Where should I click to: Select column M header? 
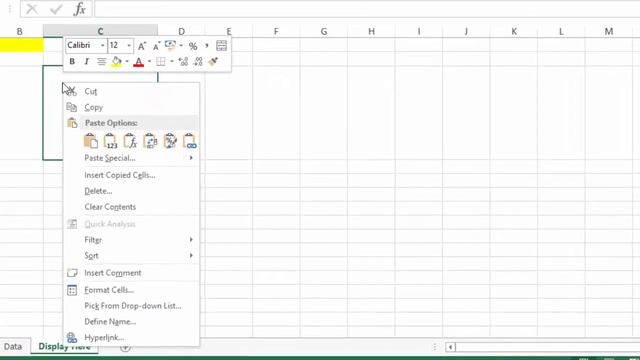coord(609,31)
